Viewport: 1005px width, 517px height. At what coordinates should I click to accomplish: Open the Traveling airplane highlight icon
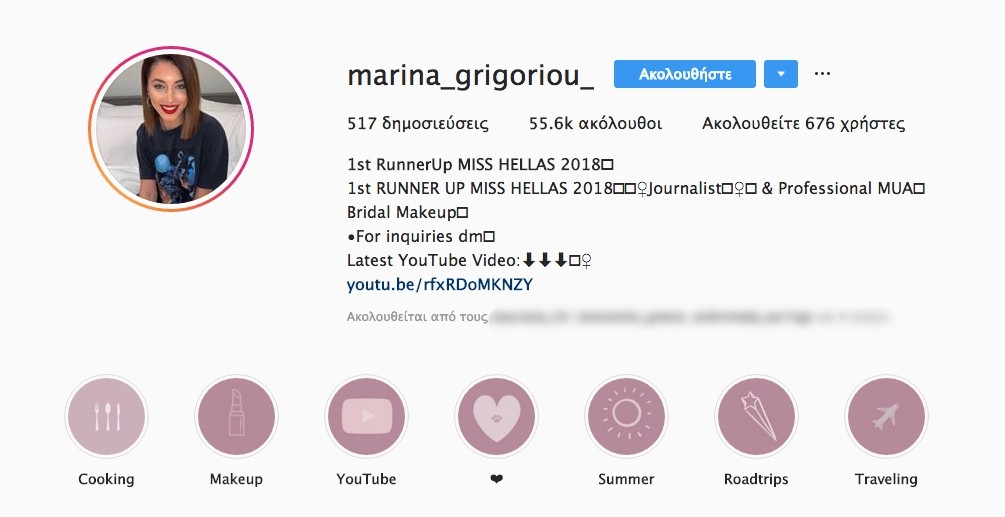tap(886, 416)
